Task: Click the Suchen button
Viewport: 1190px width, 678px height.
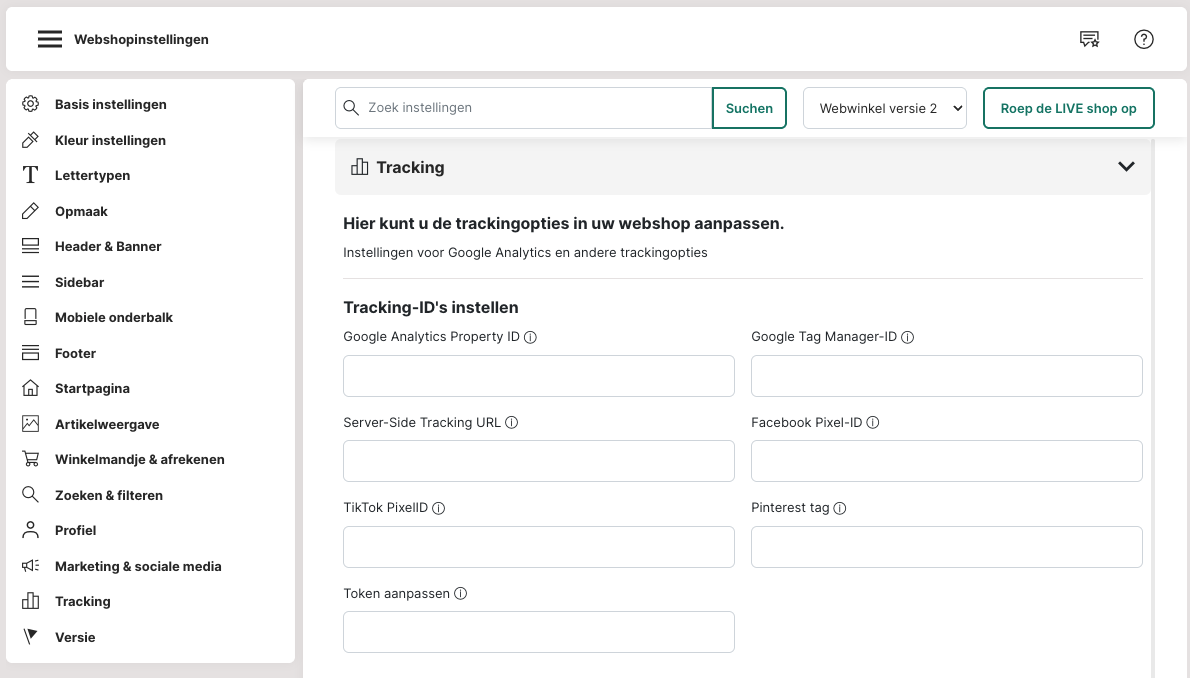Action: (749, 108)
